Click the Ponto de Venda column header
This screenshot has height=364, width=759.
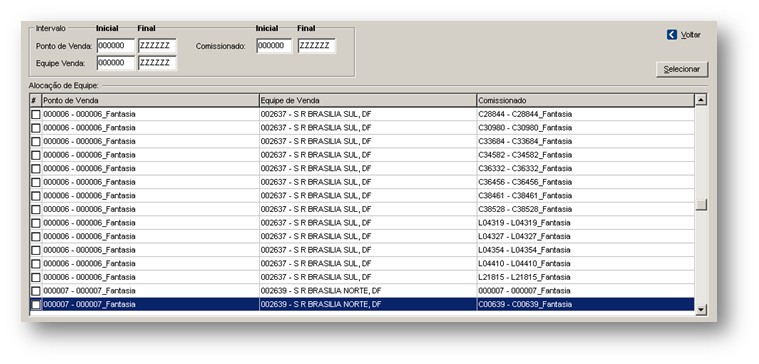[151, 100]
